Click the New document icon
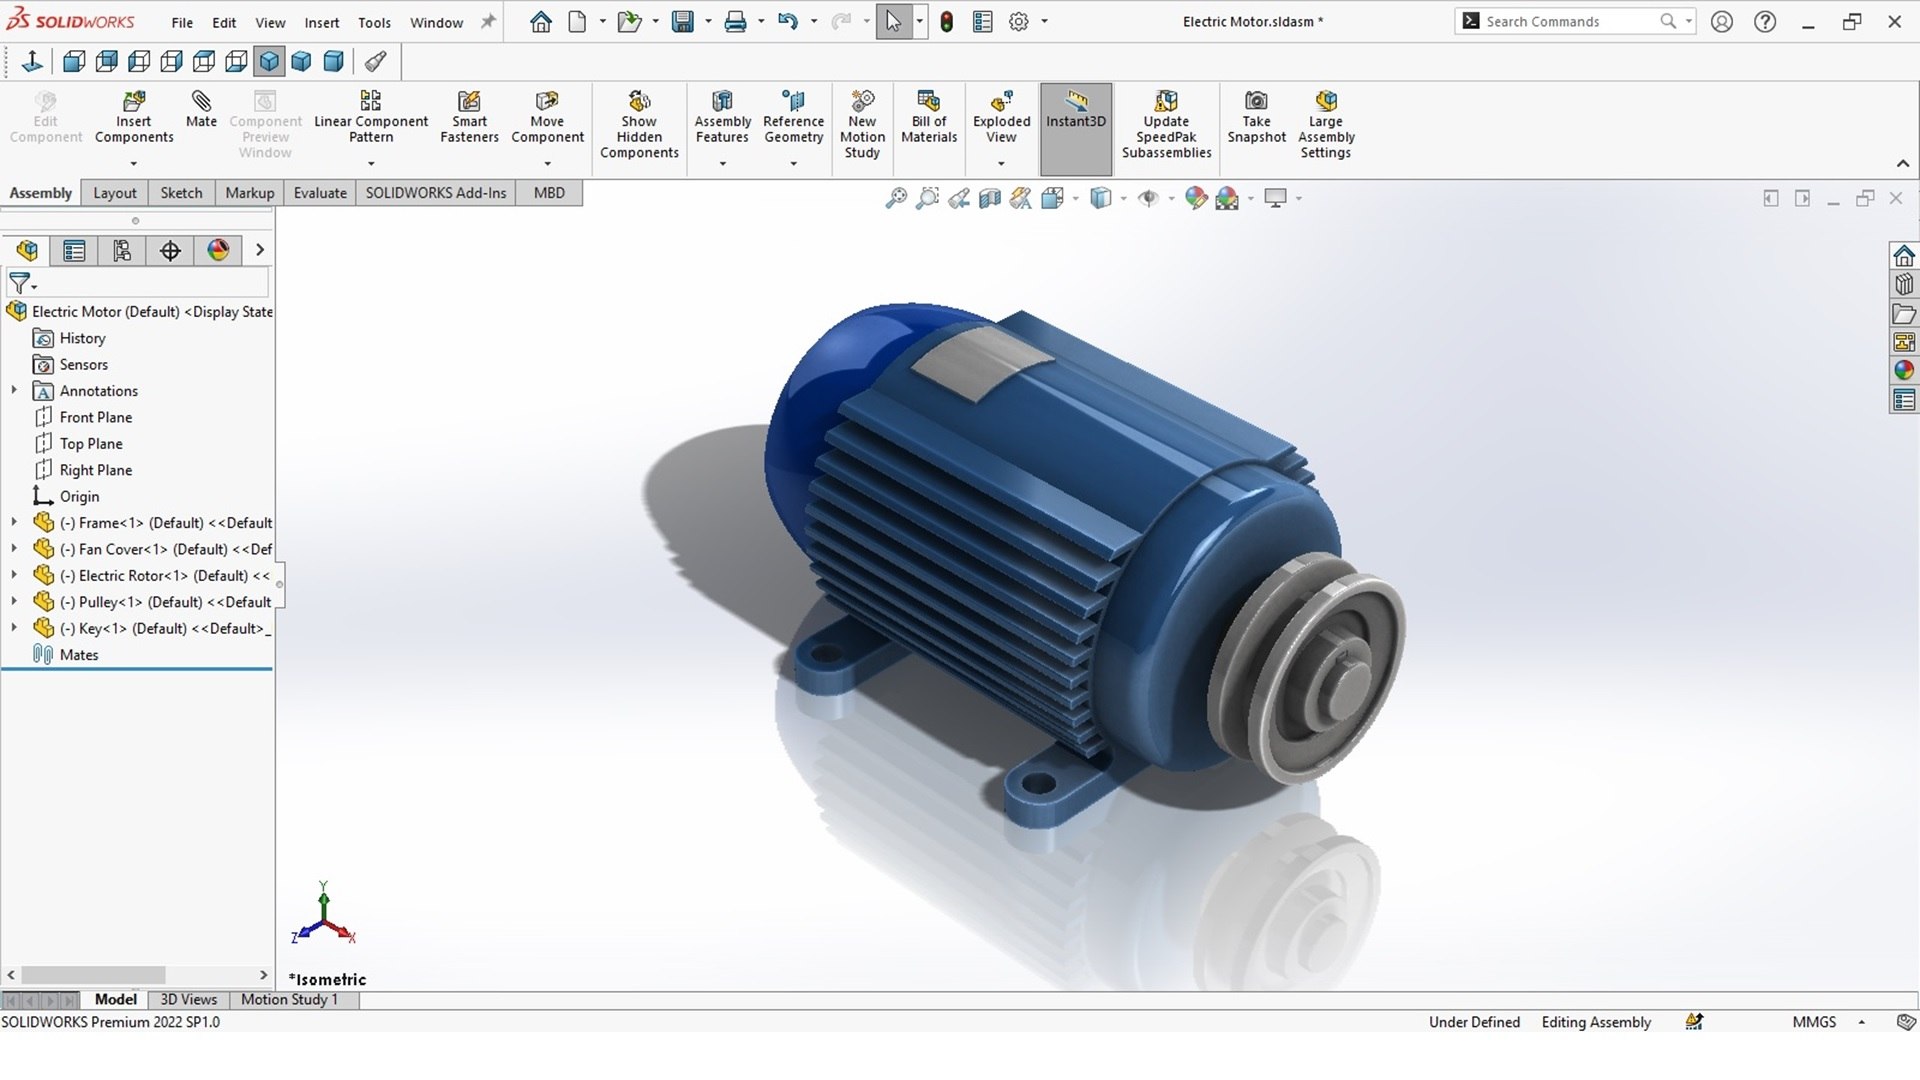This screenshot has height=1080, width=1920. [x=577, y=21]
